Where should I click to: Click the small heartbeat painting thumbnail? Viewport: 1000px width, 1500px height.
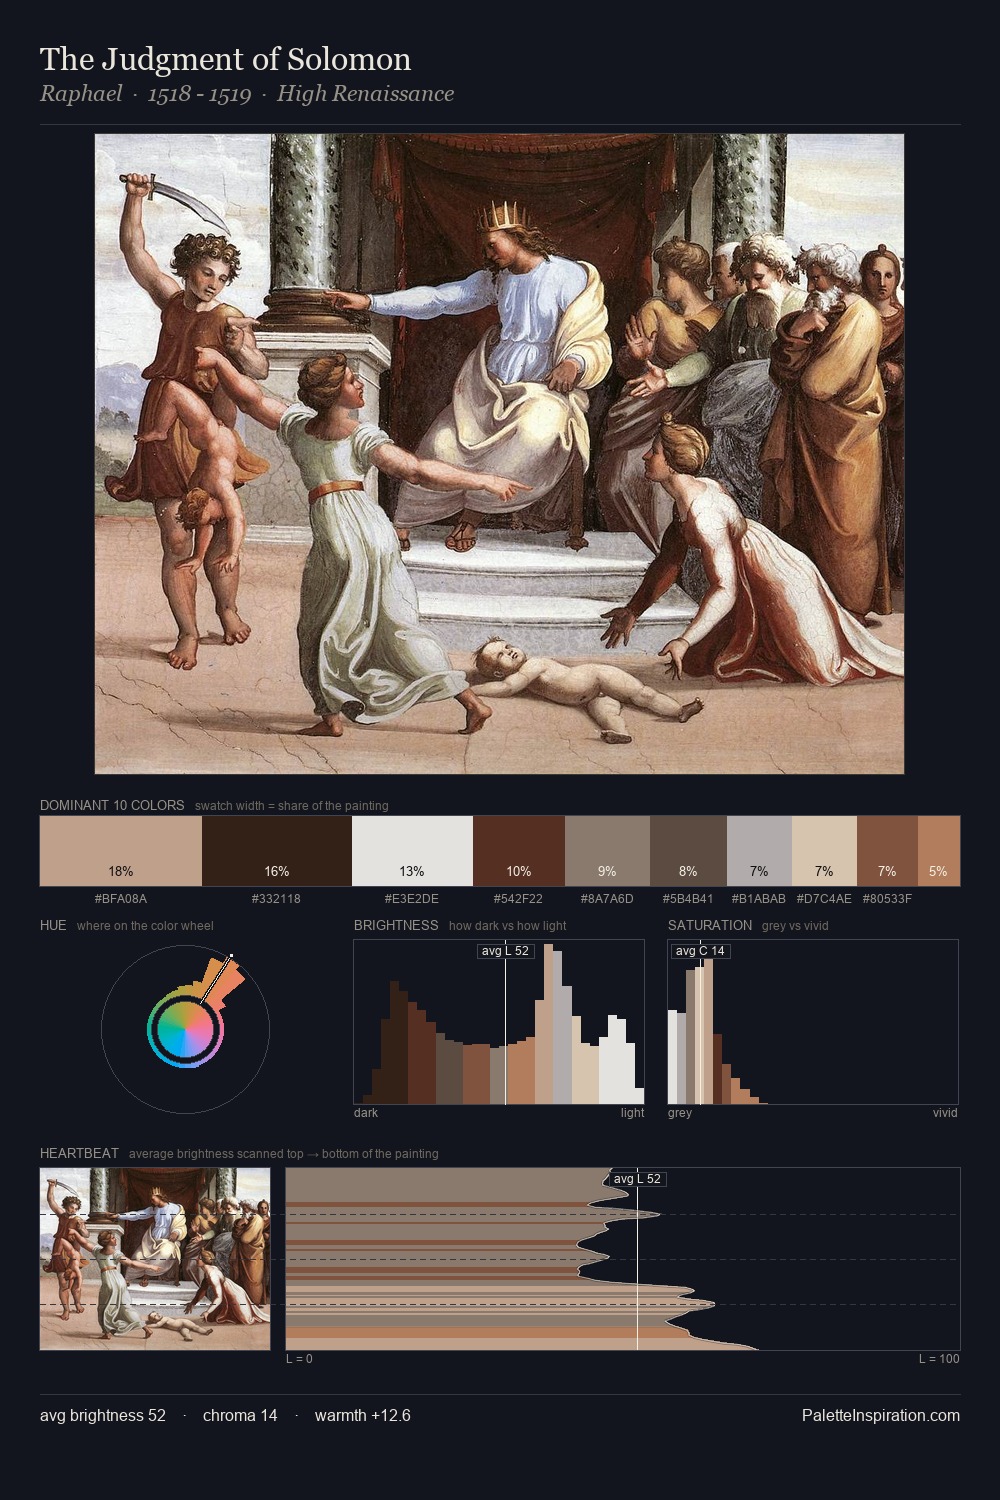pos(155,1258)
